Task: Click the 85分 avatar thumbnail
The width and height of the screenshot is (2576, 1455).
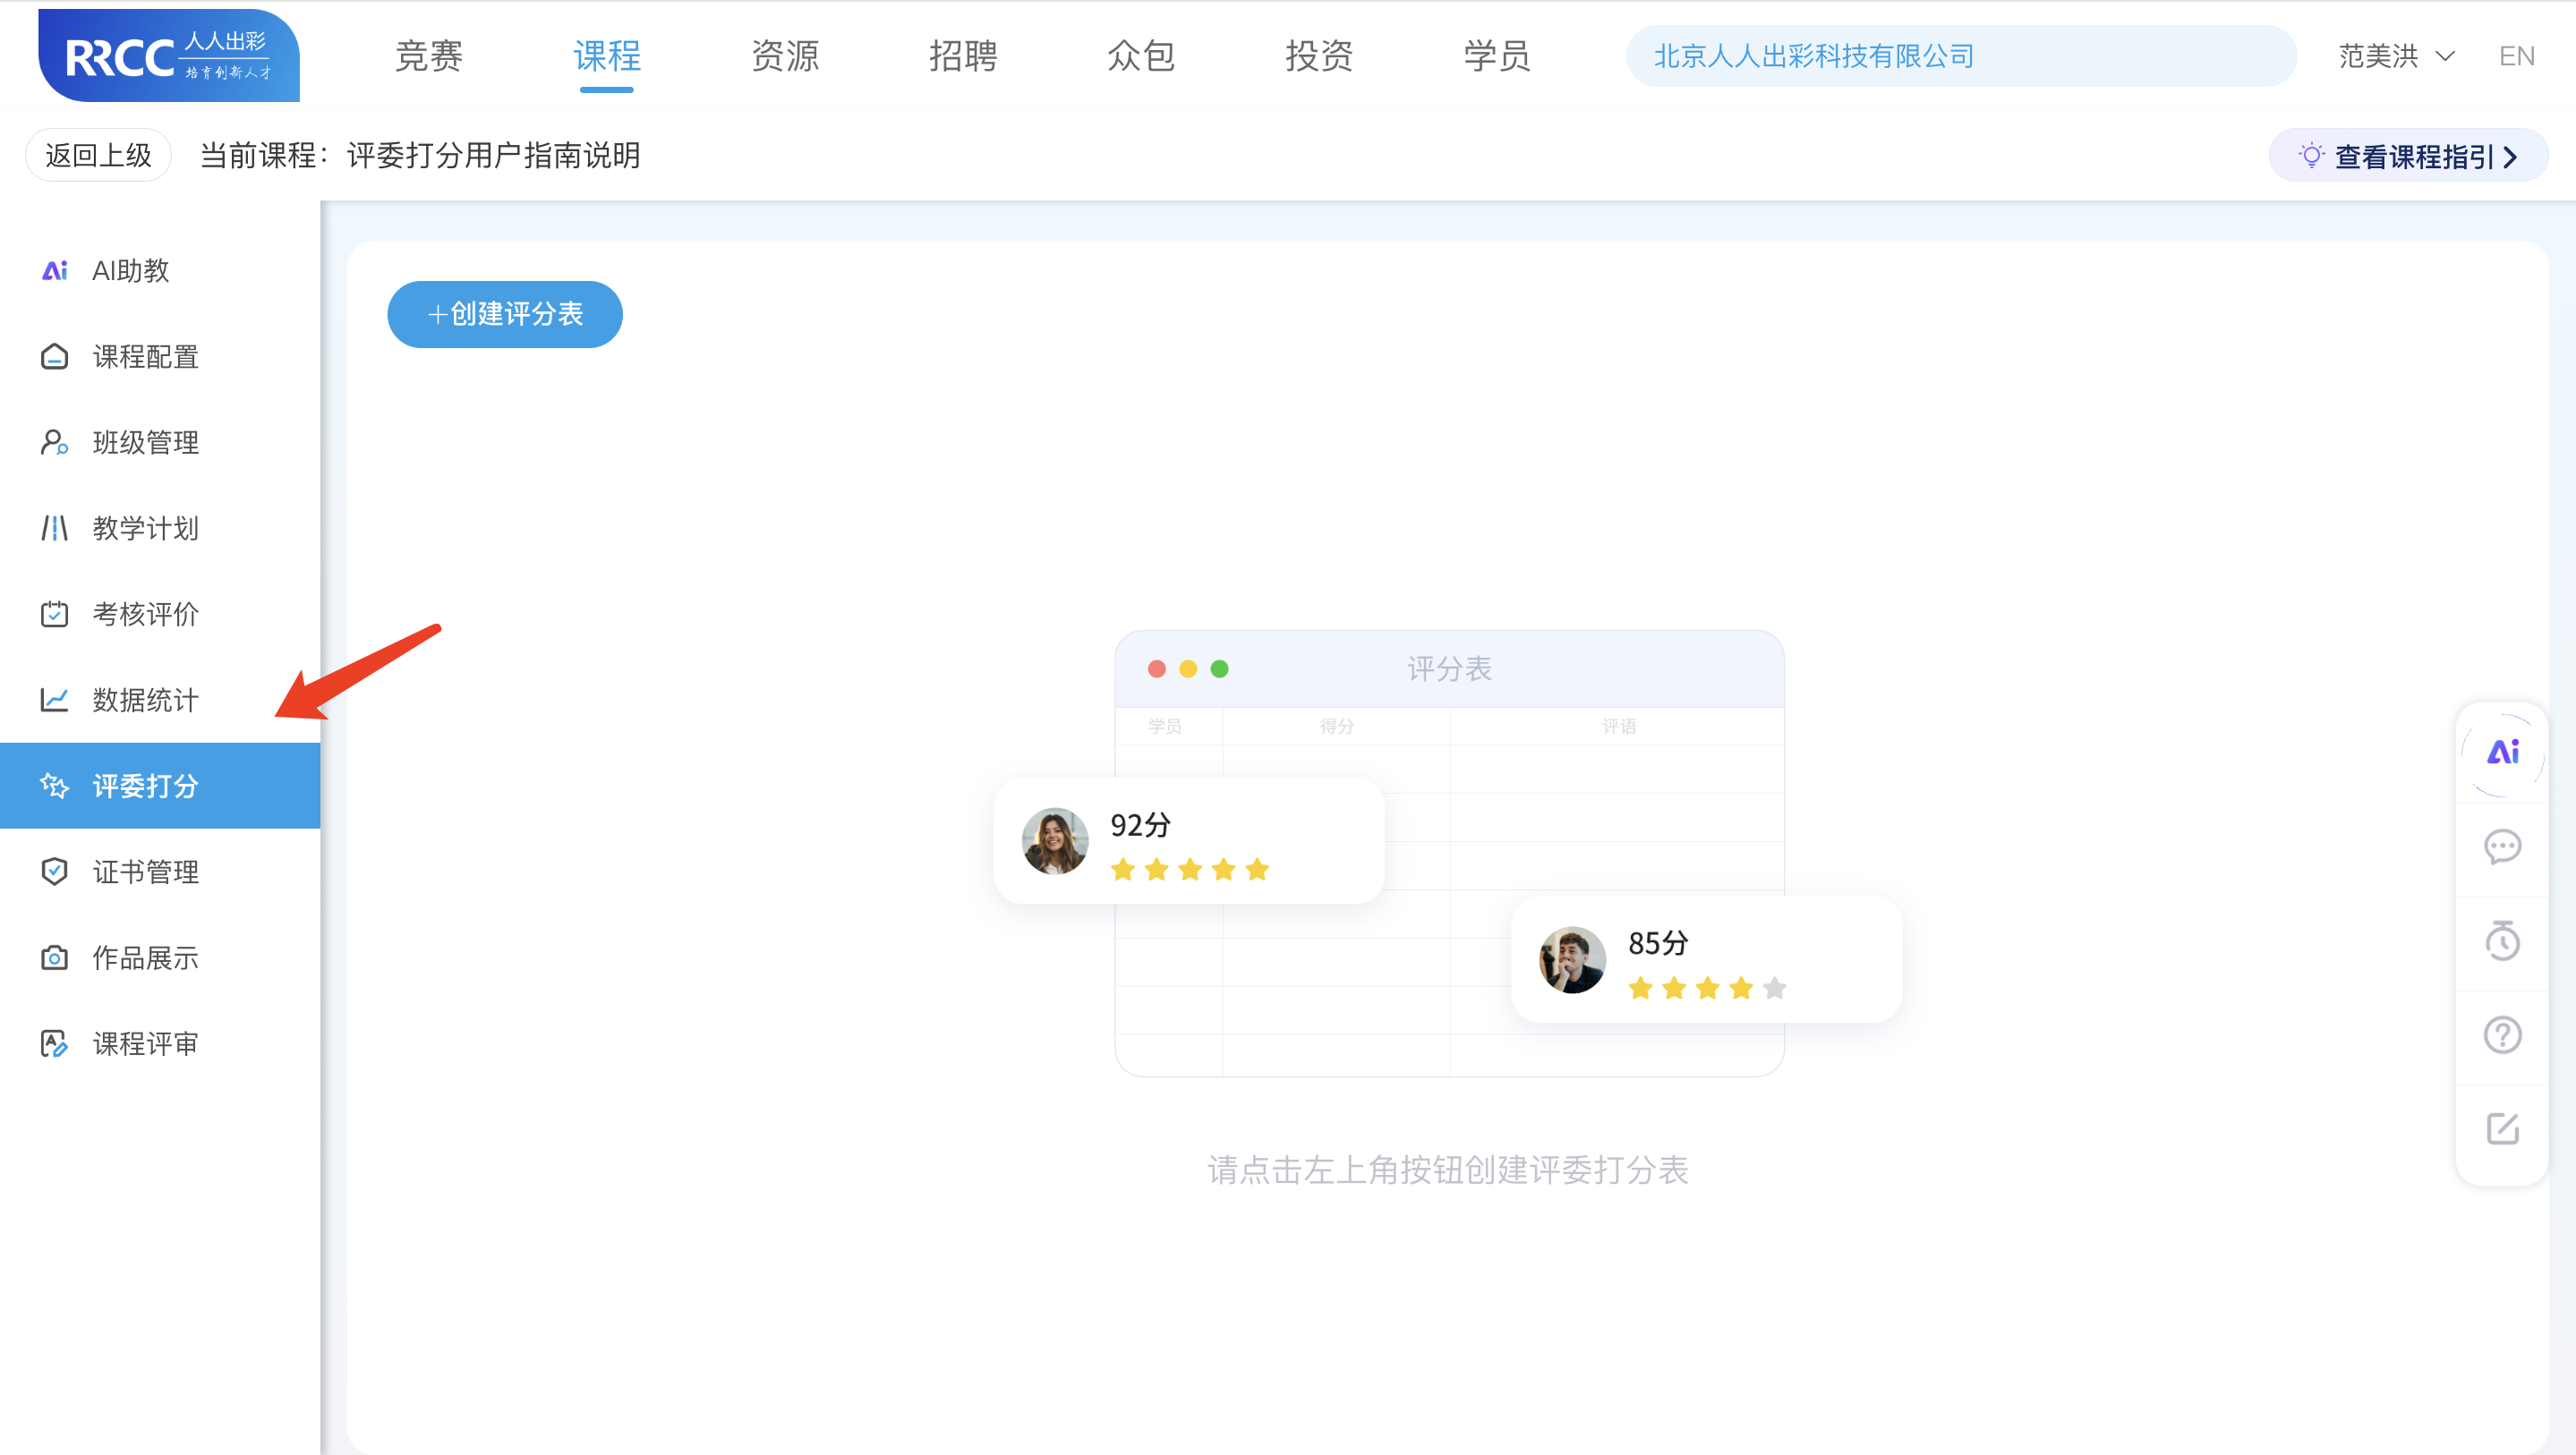Action: [1572, 960]
